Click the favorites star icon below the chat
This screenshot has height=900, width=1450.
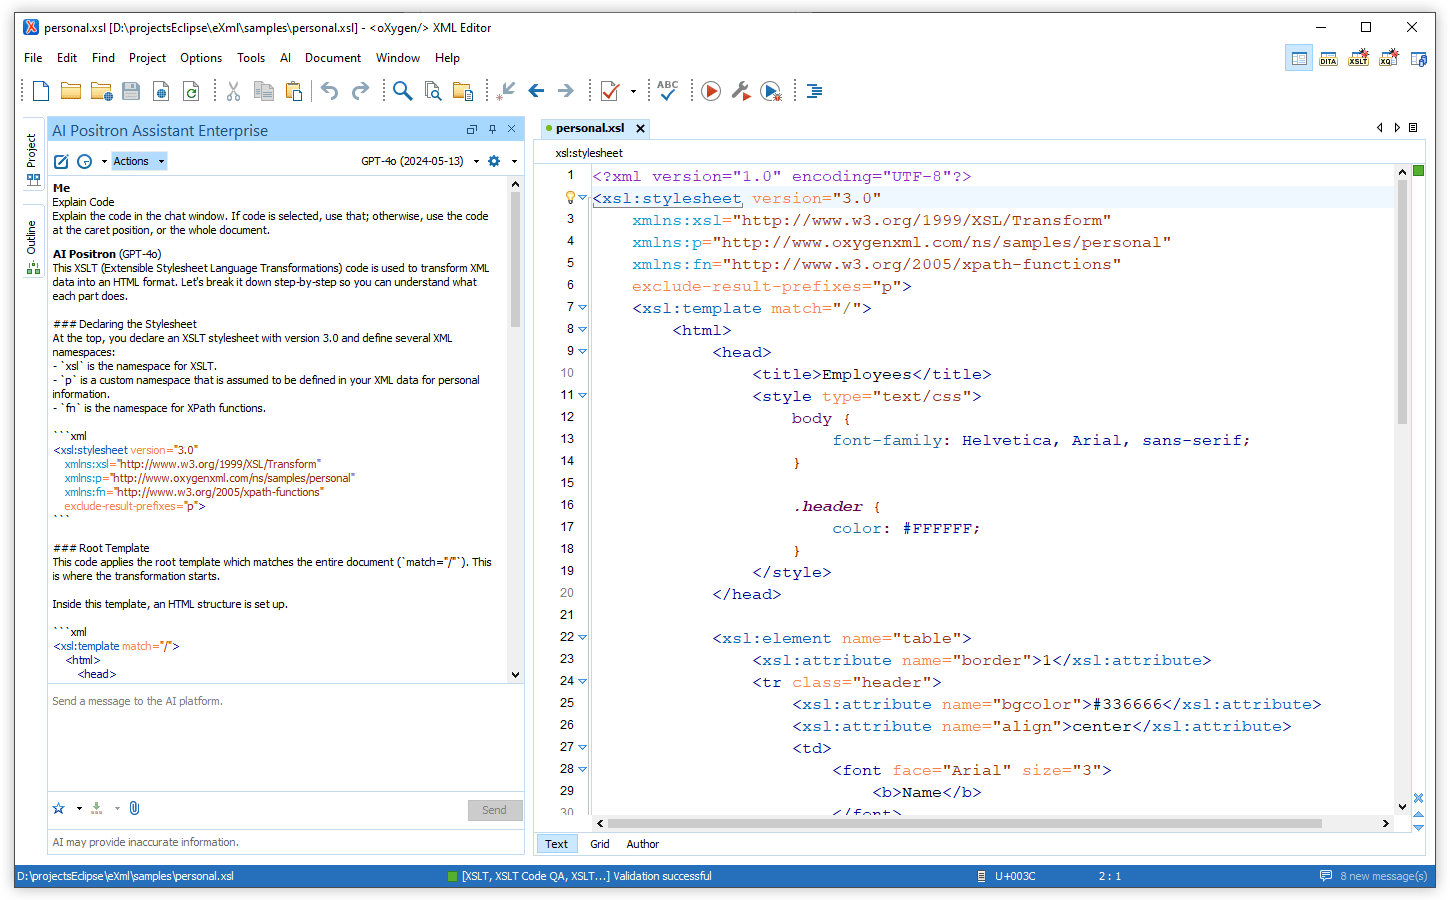(59, 808)
